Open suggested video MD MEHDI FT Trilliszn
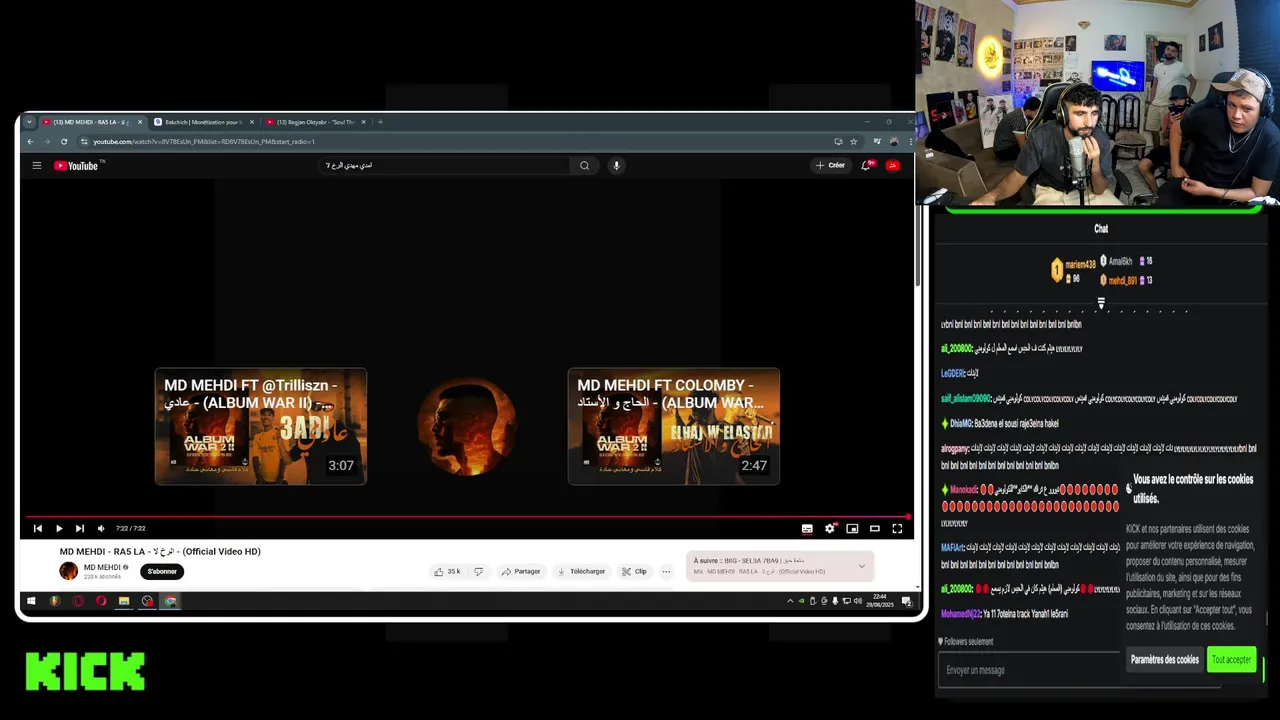This screenshot has height=720, width=1280. pos(261,427)
